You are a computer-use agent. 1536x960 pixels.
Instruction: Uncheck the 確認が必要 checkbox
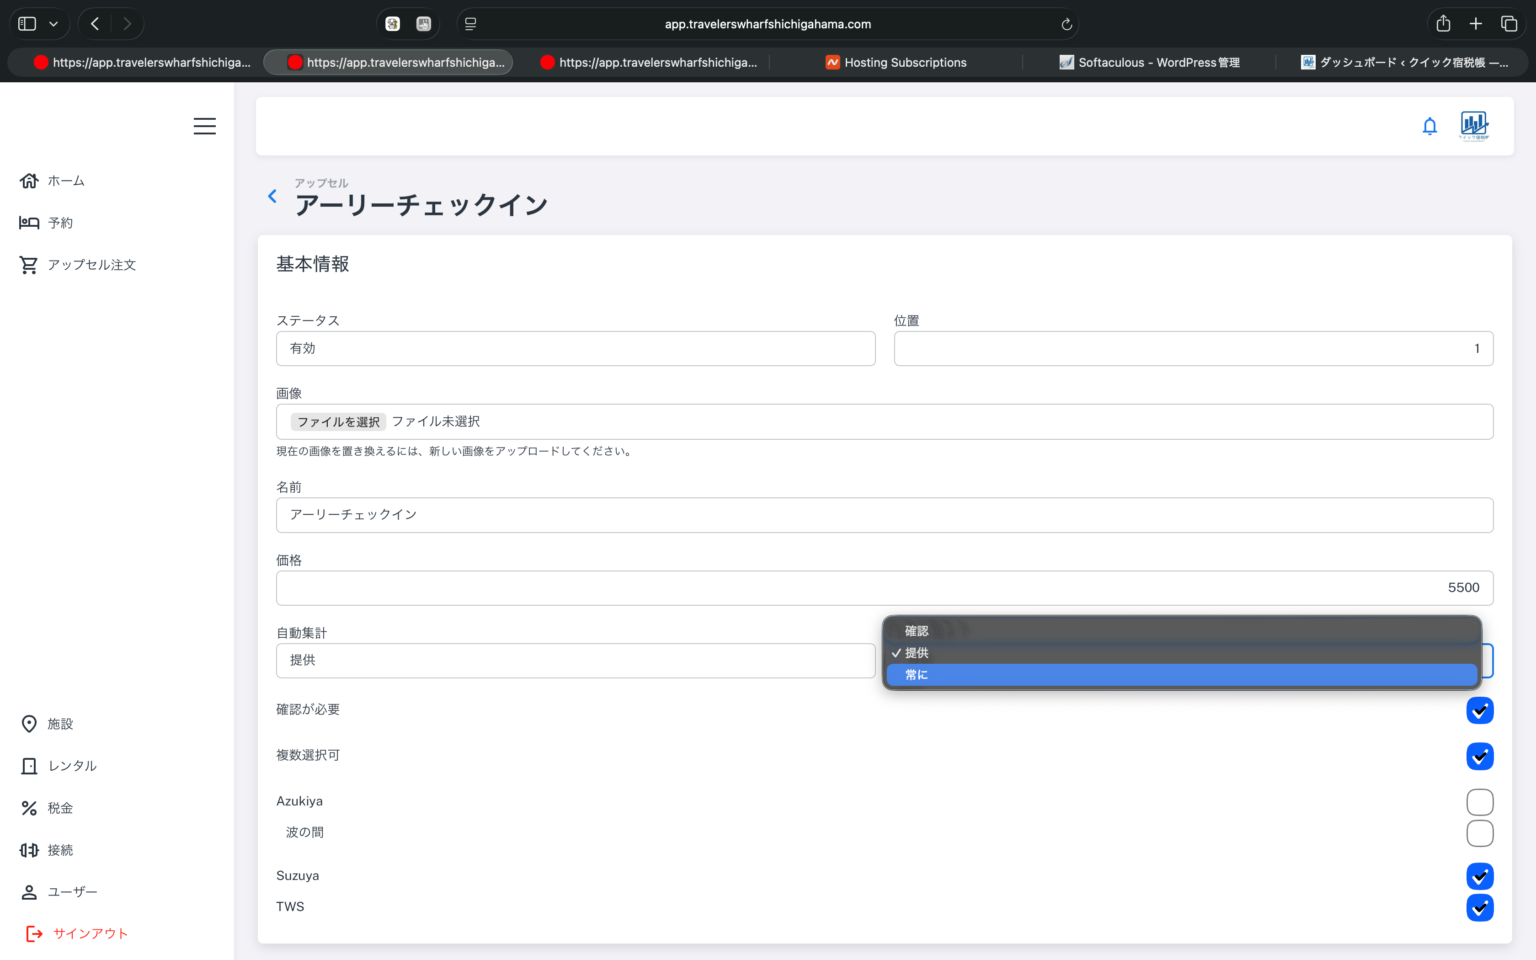pos(1479,710)
